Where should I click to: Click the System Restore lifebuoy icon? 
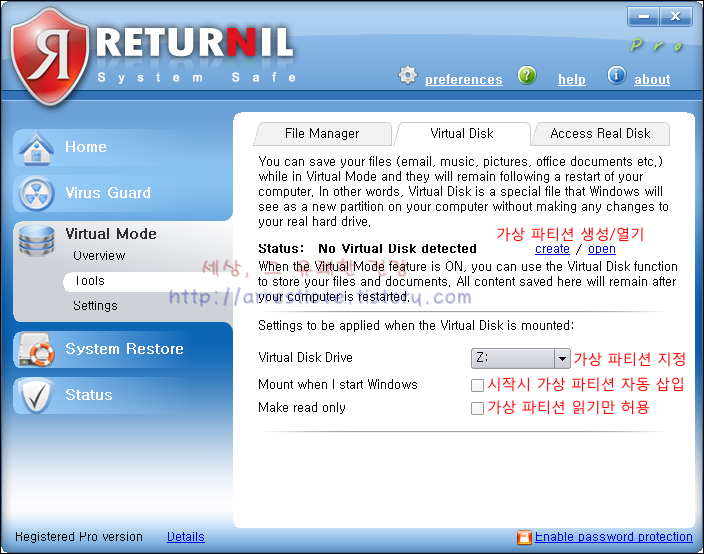[x=36, y=349]
